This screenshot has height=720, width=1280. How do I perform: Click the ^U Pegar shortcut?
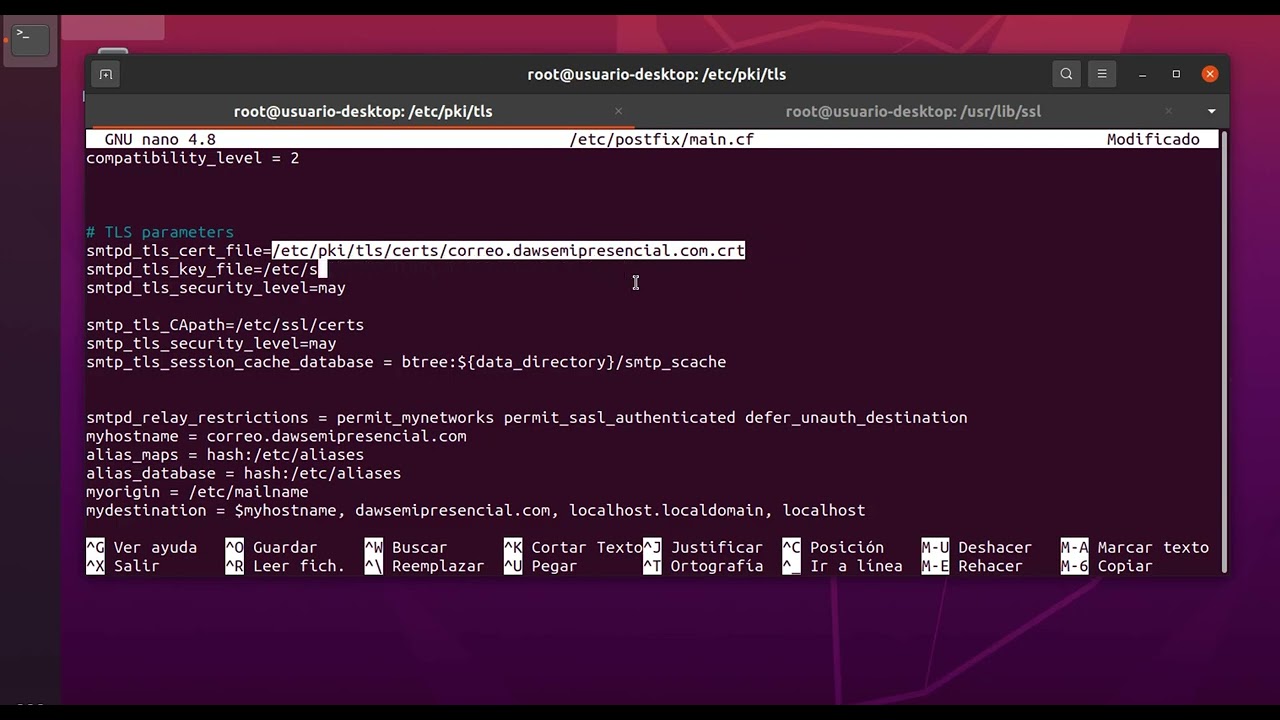541,566
